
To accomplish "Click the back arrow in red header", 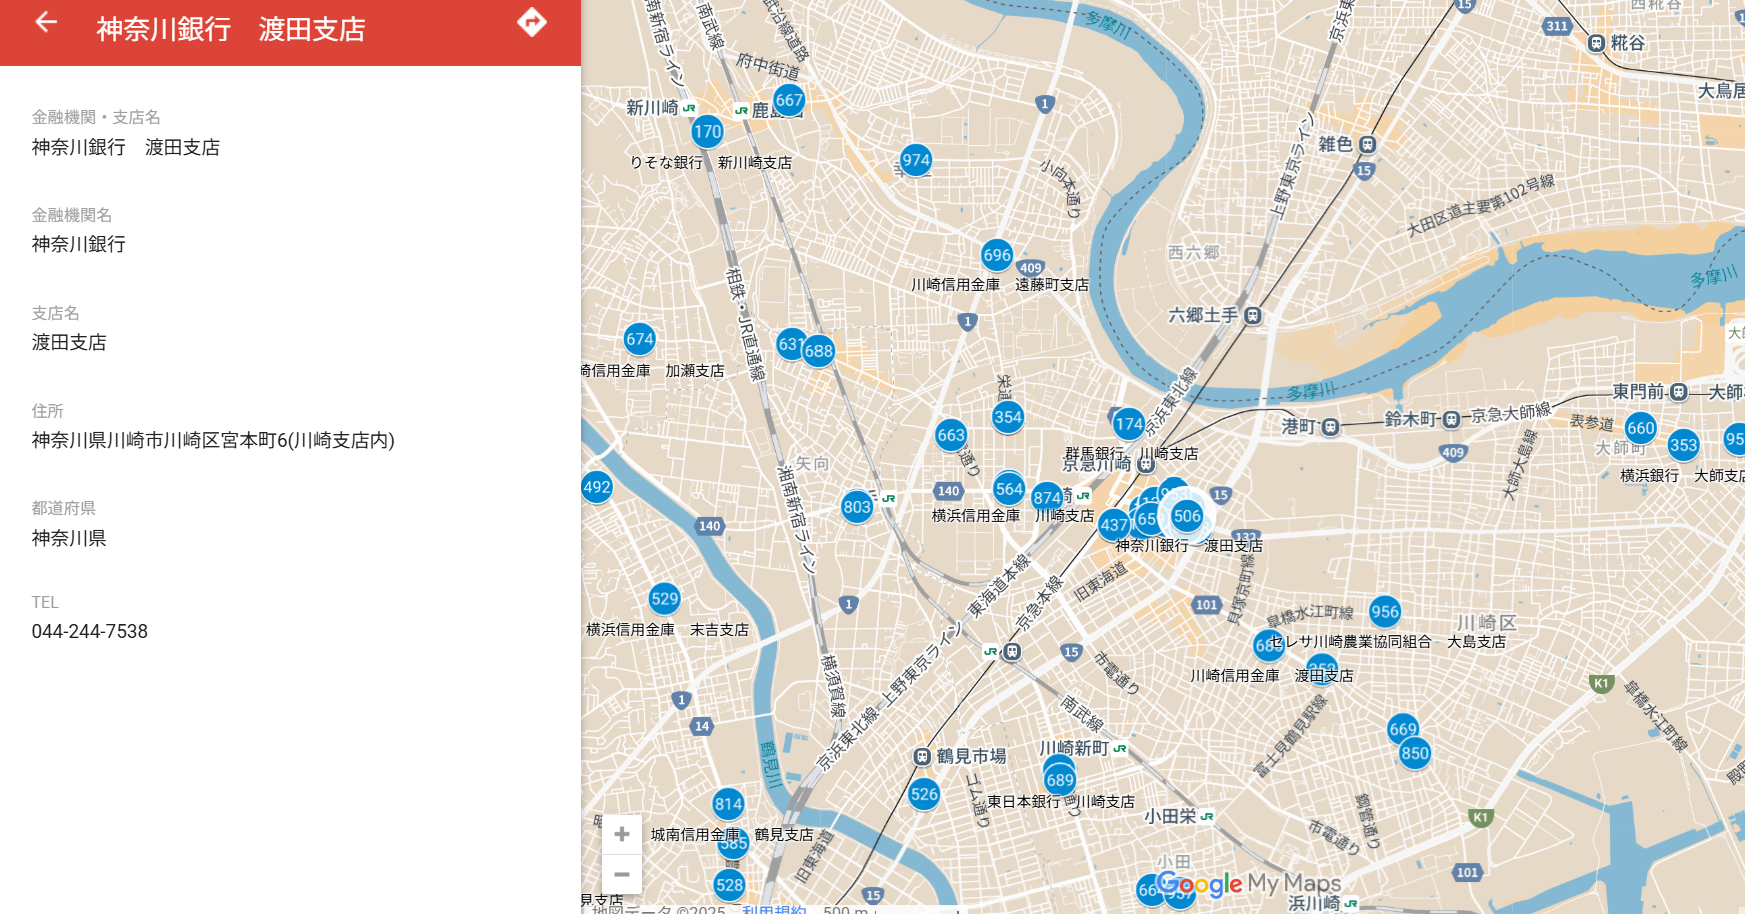I will point(46,23).
